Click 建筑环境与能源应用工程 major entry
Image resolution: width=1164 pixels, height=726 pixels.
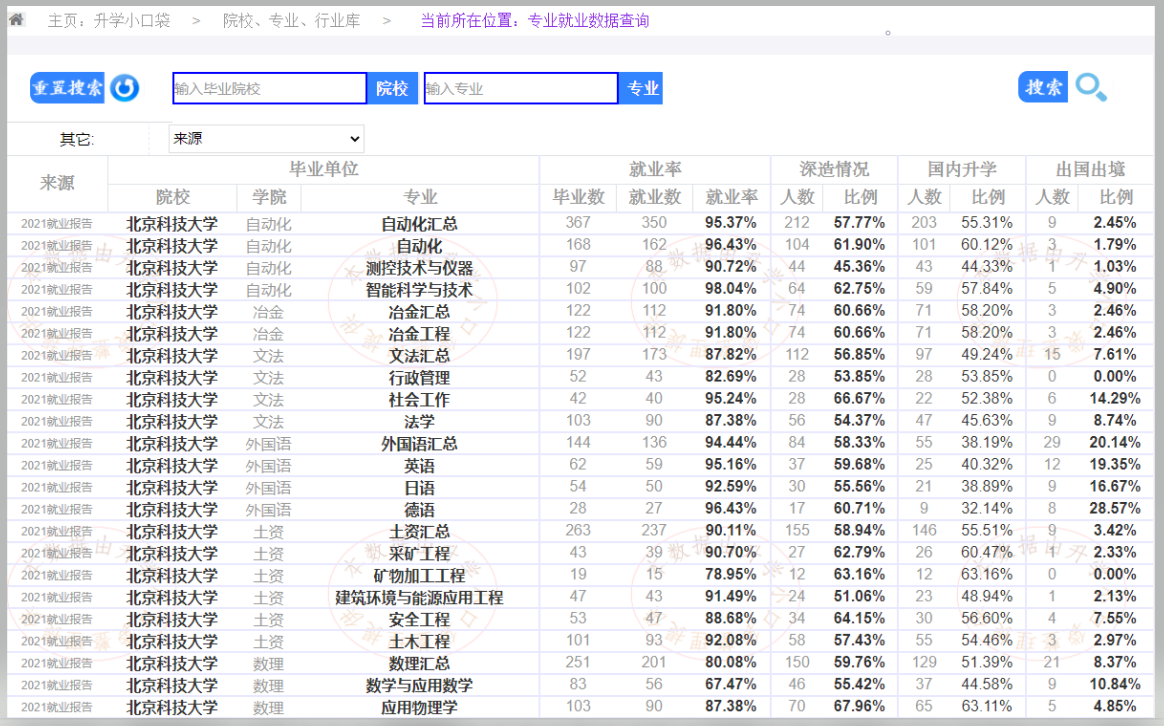tap(419, 597)
